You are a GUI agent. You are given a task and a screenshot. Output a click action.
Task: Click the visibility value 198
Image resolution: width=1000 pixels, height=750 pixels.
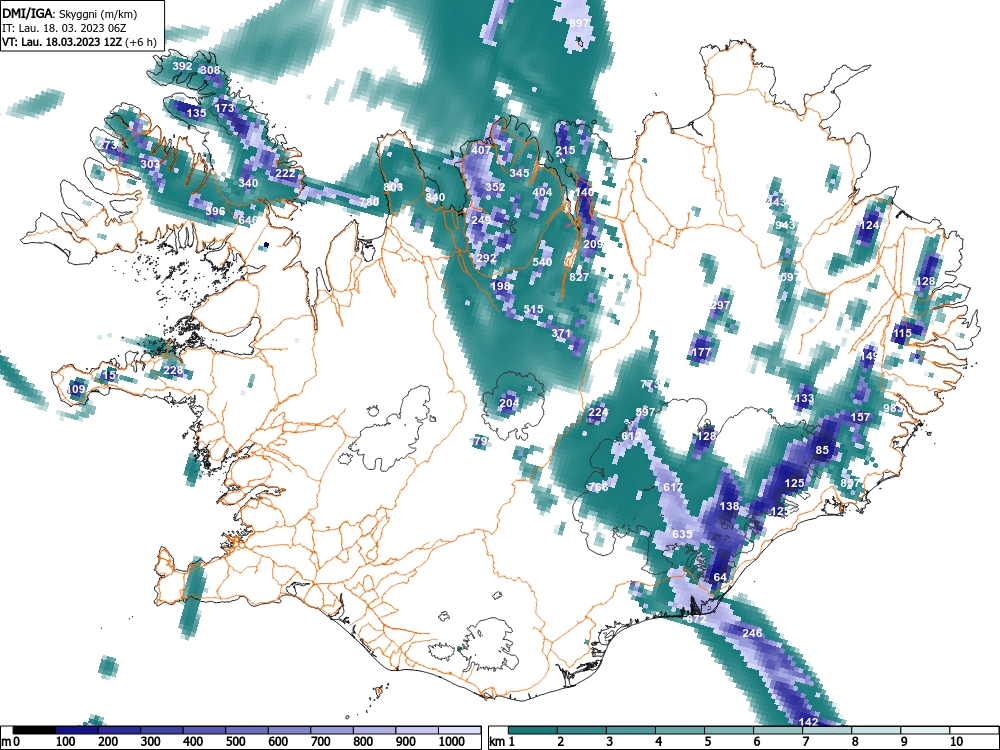click(x=500, y=286)
